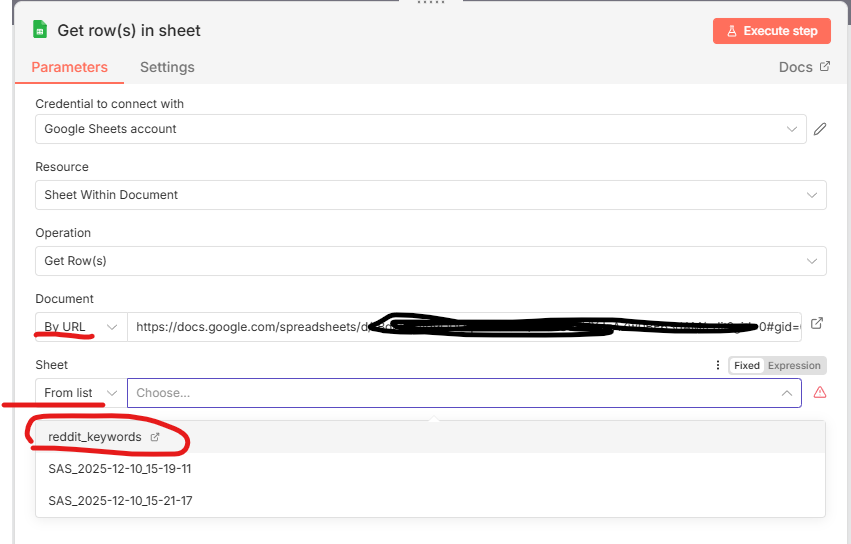The height and width of the screenshot is (544, 851).
Task: Change the By URL document mode dropdown
Action: [x=81, y=327]
